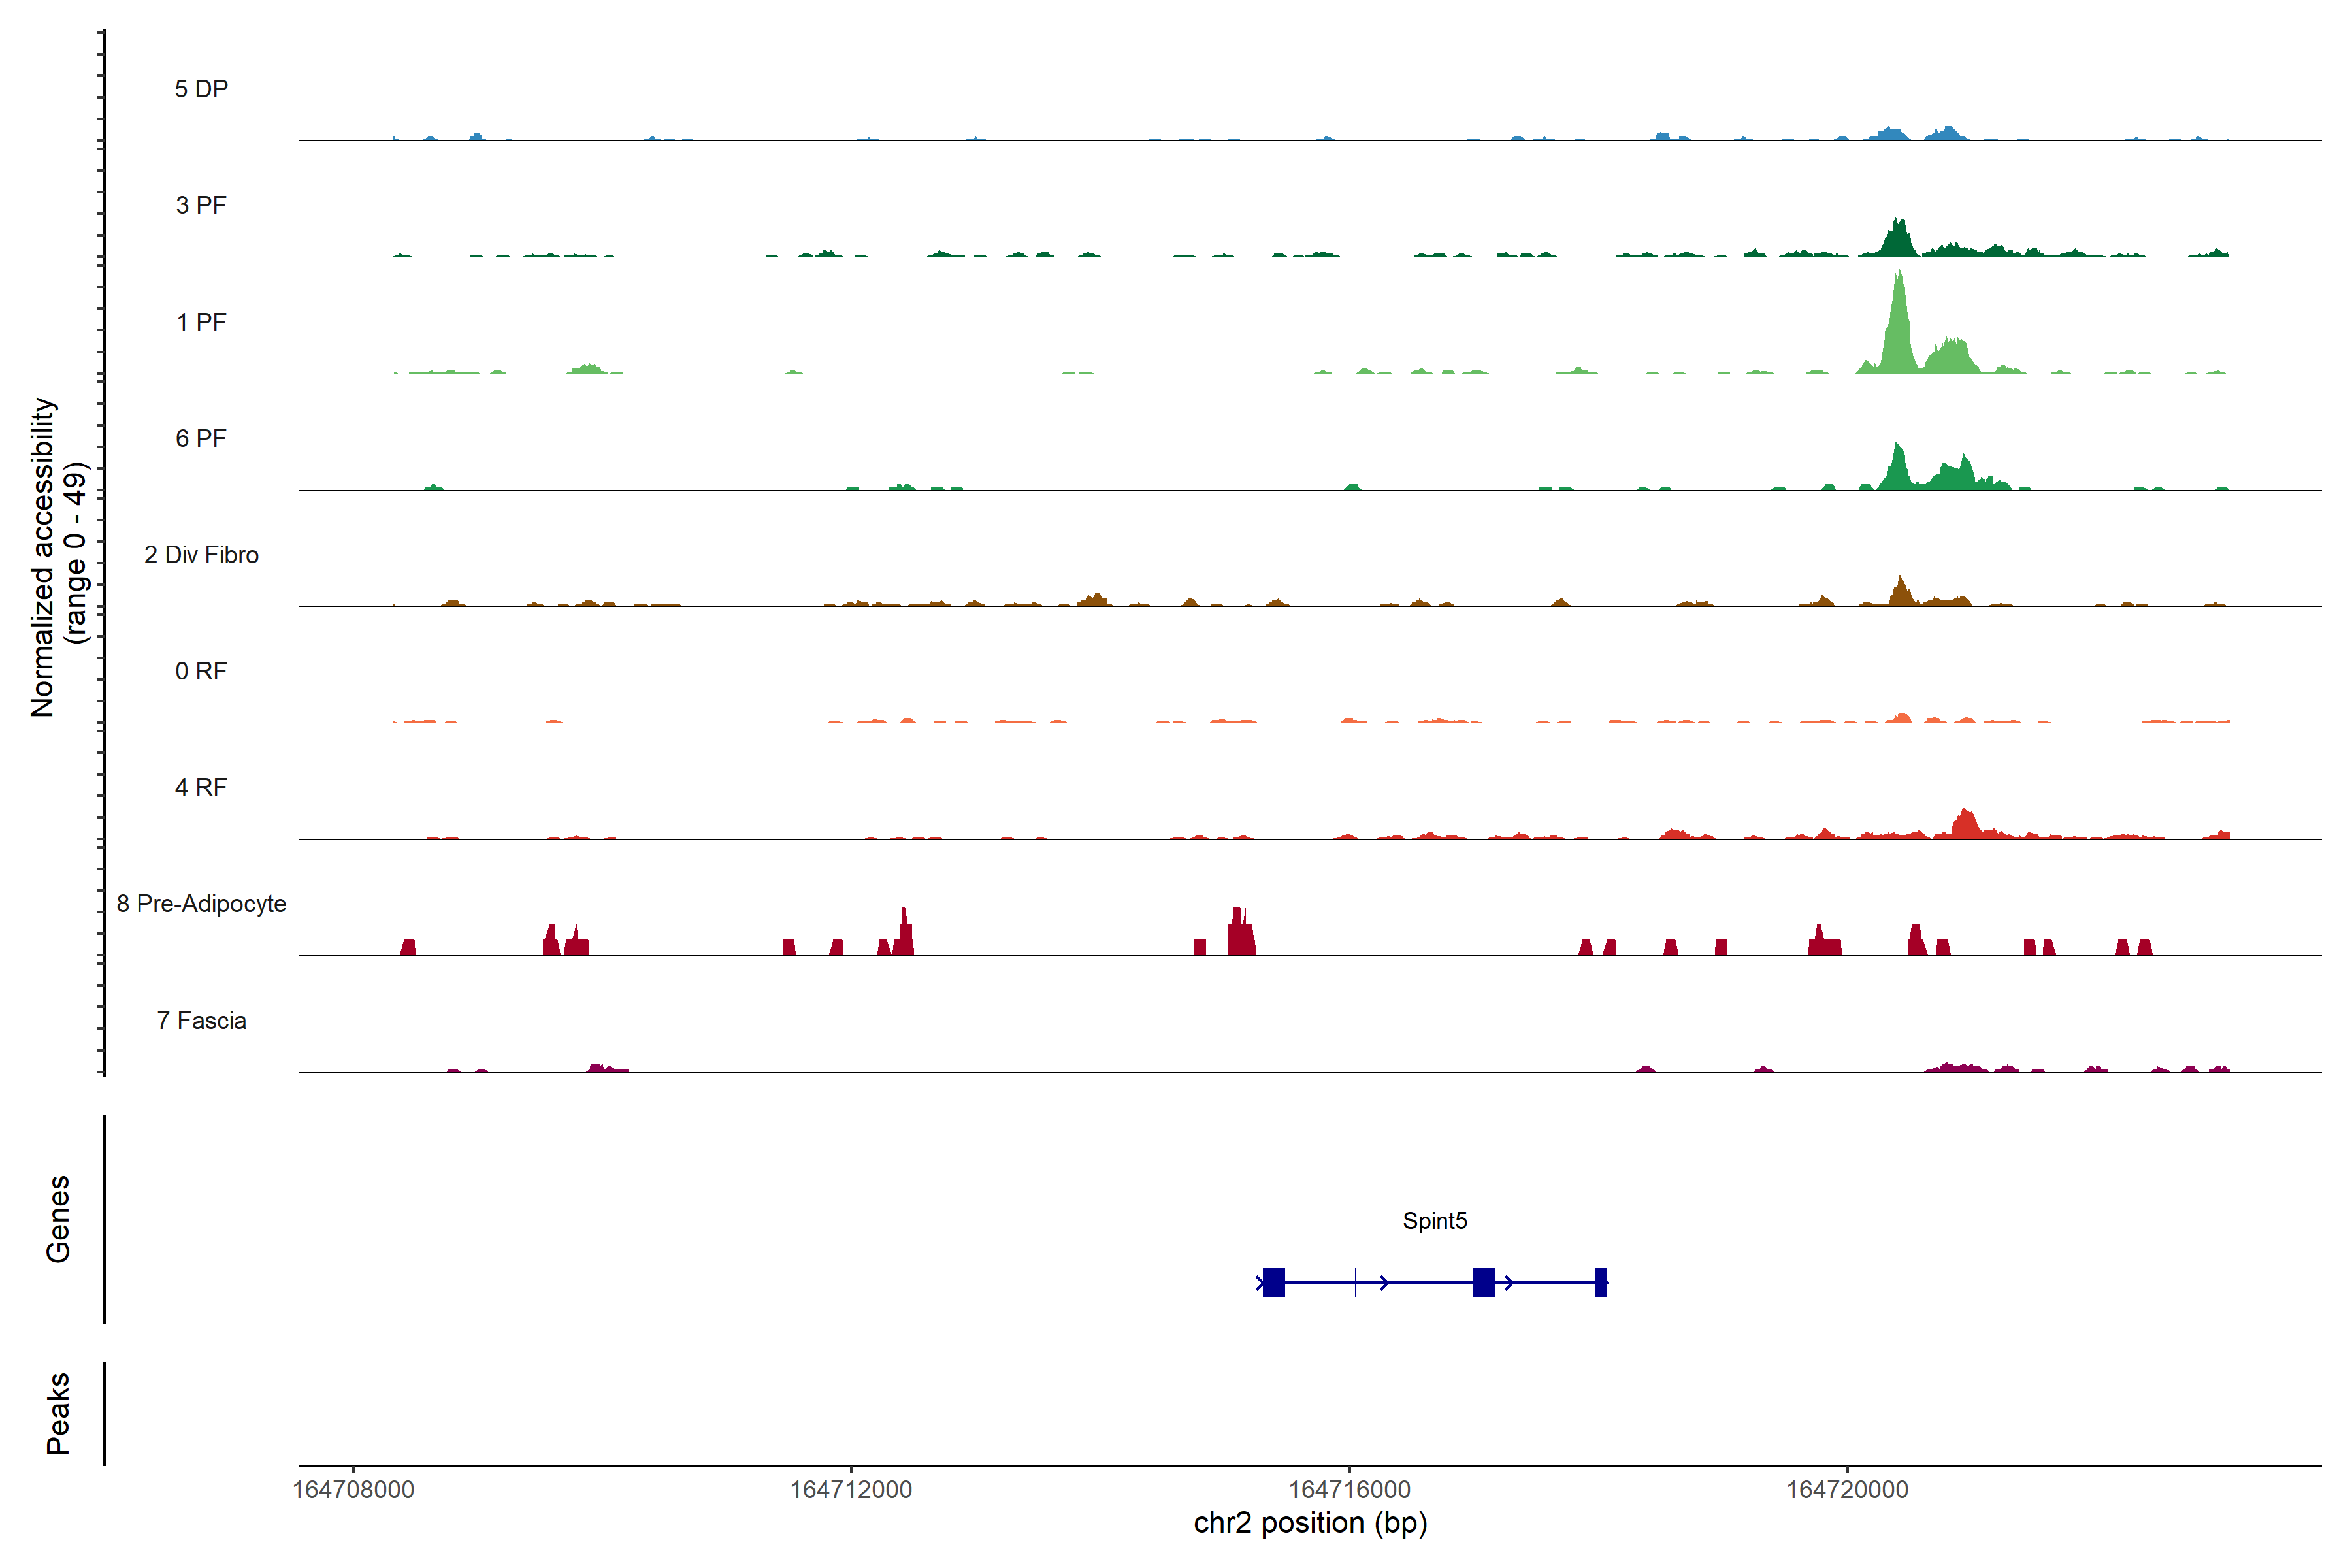Click the 3 PF track label
The height and width of the screenshot is (1568, 2352).
tap(201, 205)
